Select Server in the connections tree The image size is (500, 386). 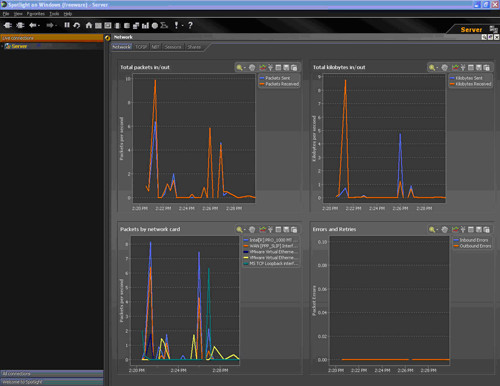click(x=19, y=46)
